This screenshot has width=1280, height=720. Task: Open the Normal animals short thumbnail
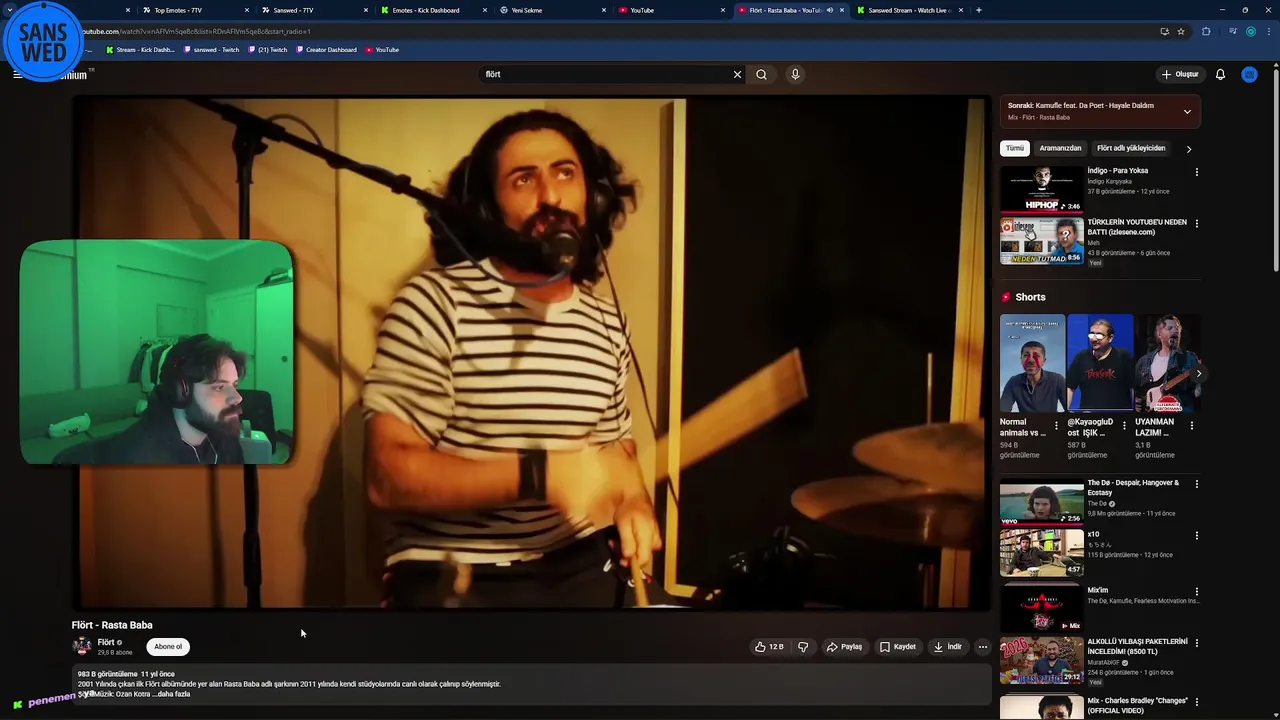coord(1032,363)
